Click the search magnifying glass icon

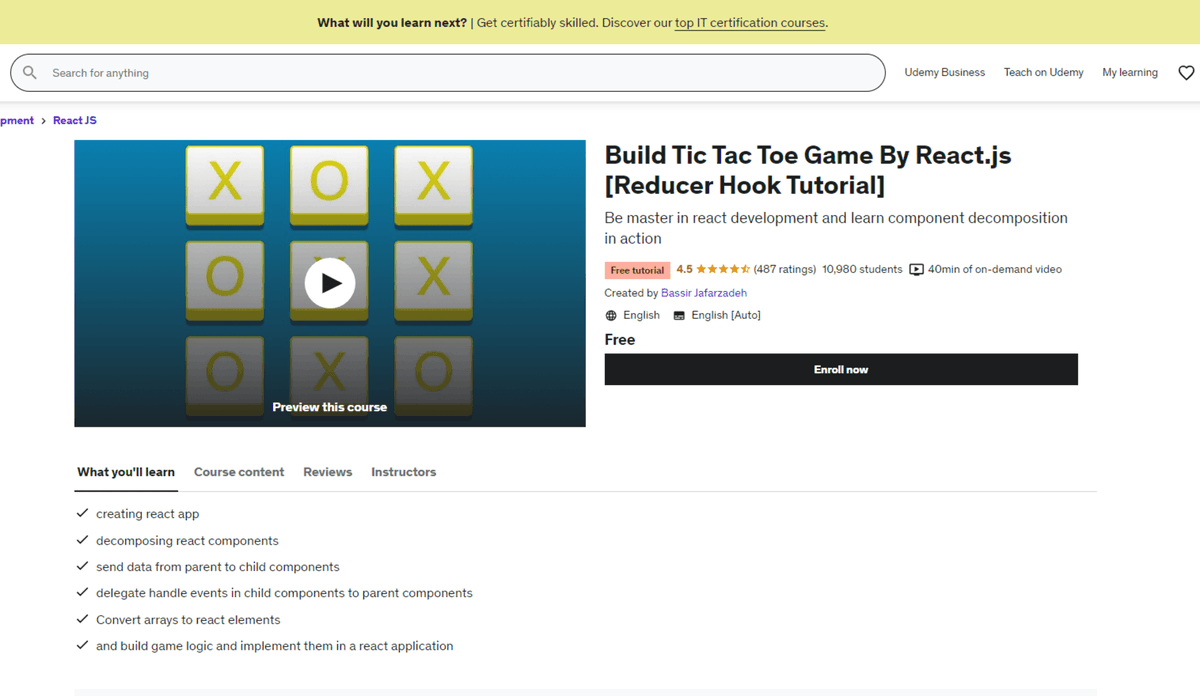(x=28, y=72)
